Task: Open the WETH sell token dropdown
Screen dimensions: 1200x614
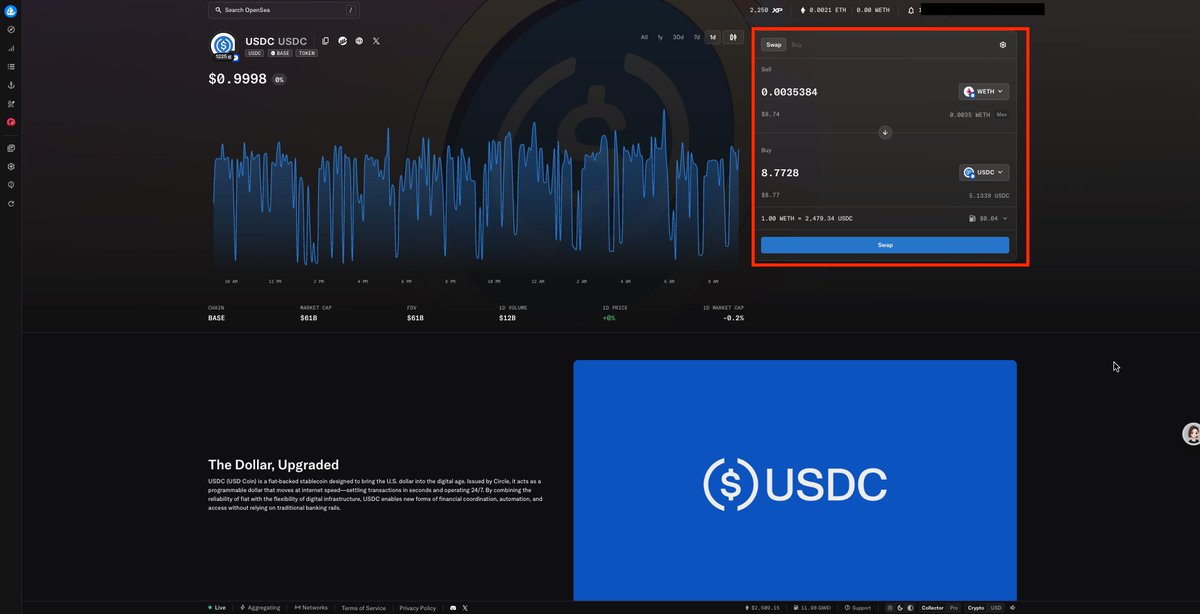Action: pos(984,91)
